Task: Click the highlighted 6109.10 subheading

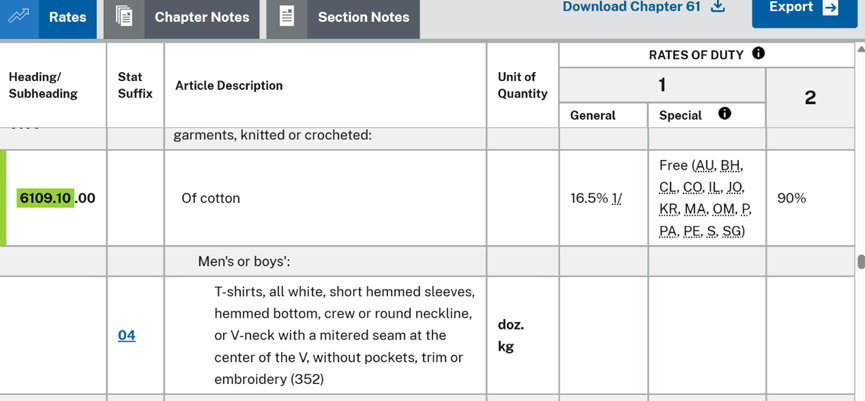Action: (x=45, y=198)
